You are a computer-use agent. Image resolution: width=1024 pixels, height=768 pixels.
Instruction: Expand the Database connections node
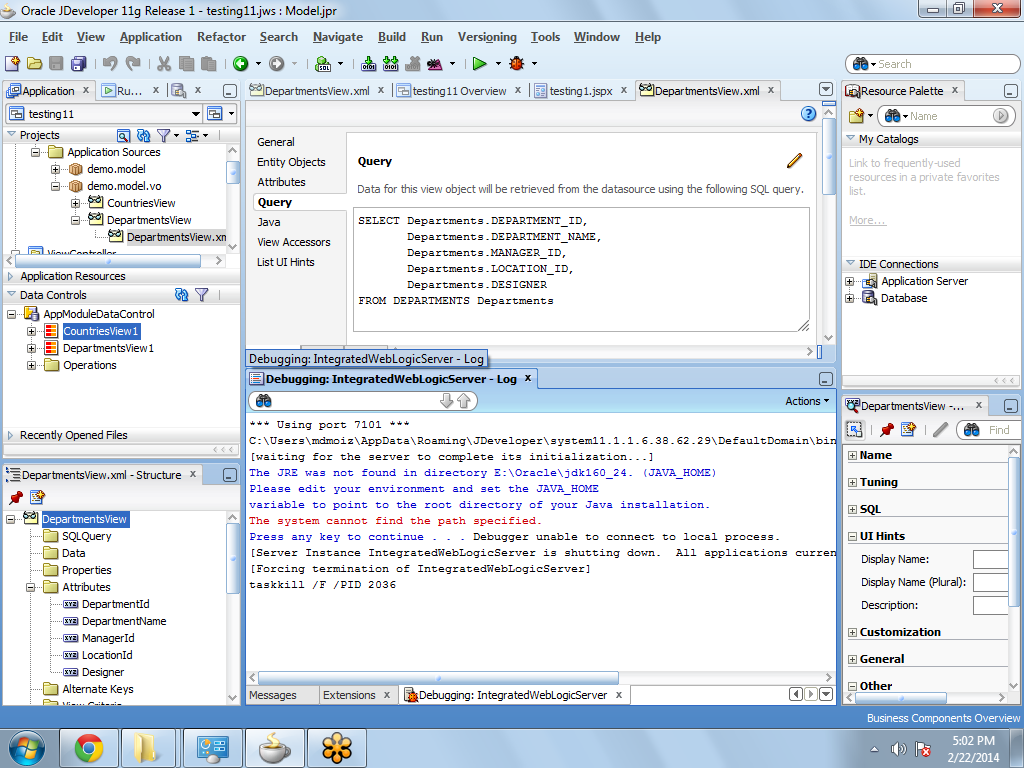click(850, 298)
